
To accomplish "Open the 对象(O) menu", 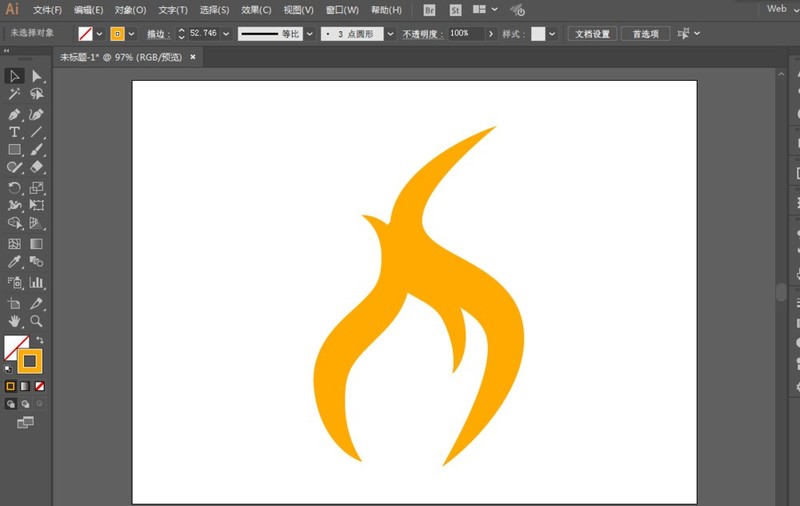I will click(130, 10).
